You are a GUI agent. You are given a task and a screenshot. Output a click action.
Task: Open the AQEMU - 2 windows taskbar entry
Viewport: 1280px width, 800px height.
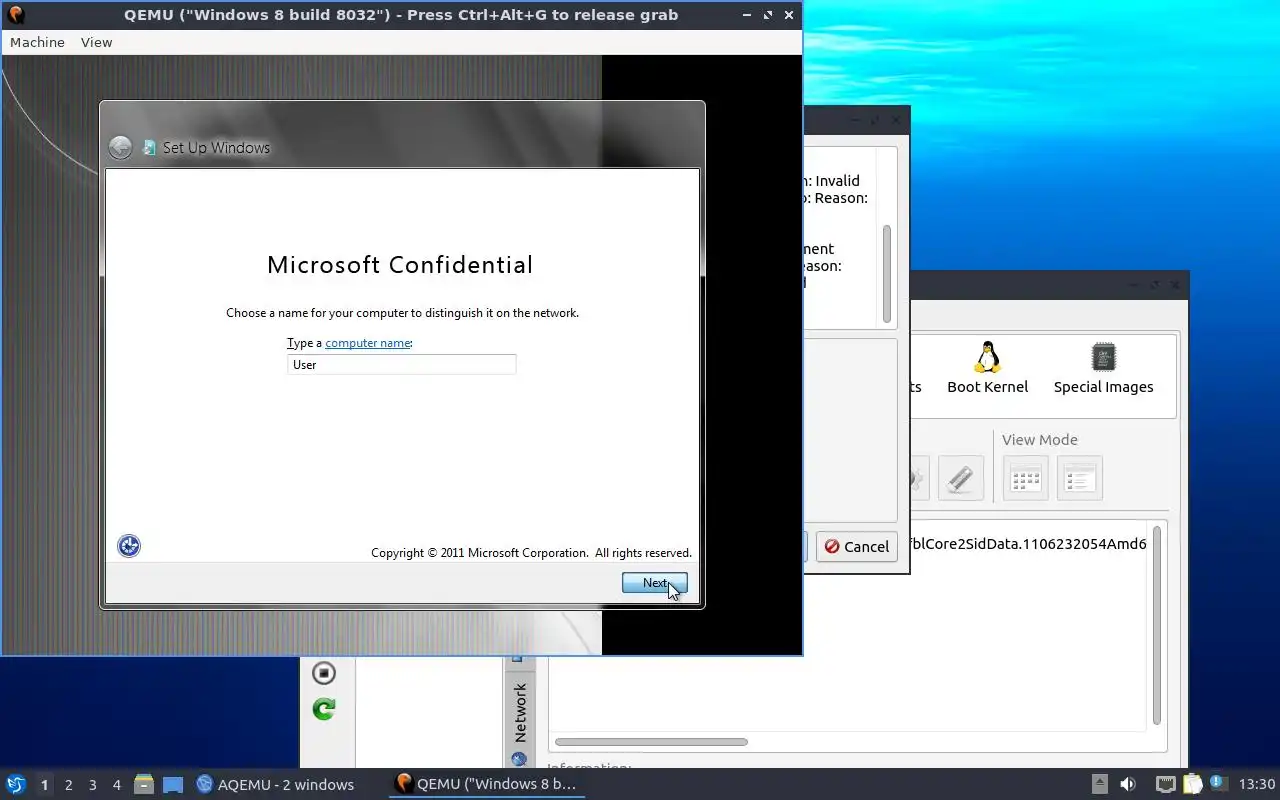275,784
